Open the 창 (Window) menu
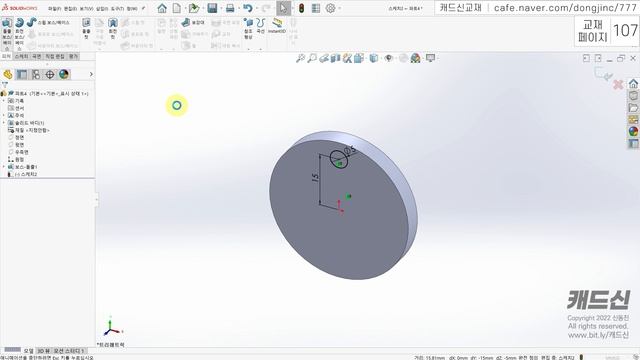This screenshot has height=360, width=640. click(132, 9)
